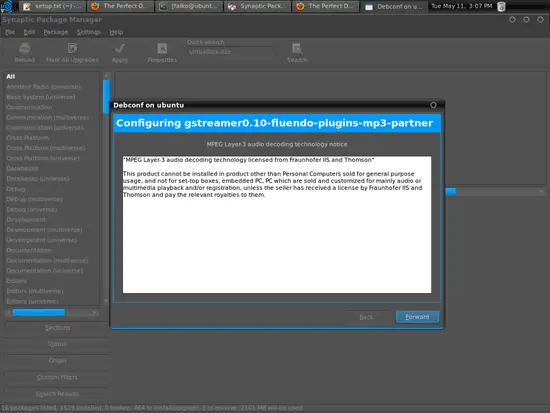The height and width of the screenshot is (413, 550).
Task: Click the Reload toolbar icon
Action: click(x=25, y=48)
